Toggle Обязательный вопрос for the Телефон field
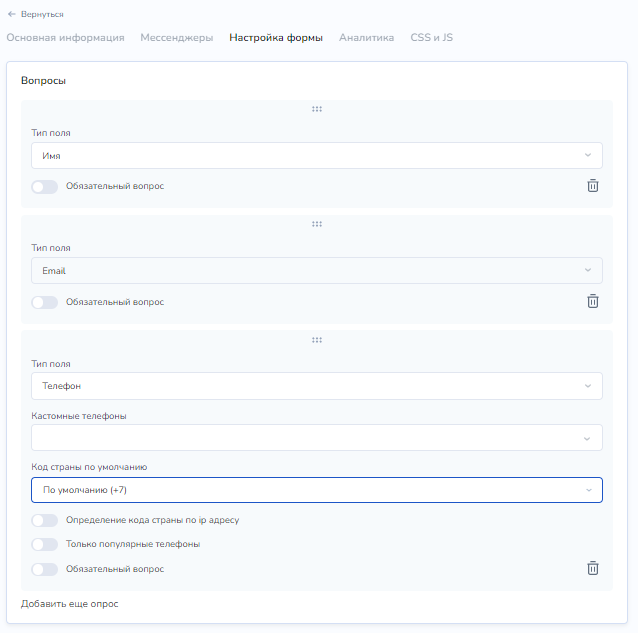 coord(45,569)
